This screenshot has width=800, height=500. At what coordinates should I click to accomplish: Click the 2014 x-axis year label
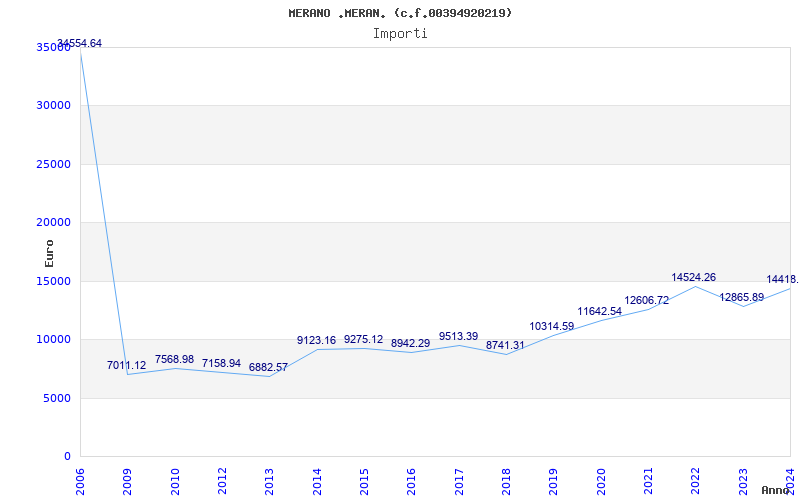point(317,480)
